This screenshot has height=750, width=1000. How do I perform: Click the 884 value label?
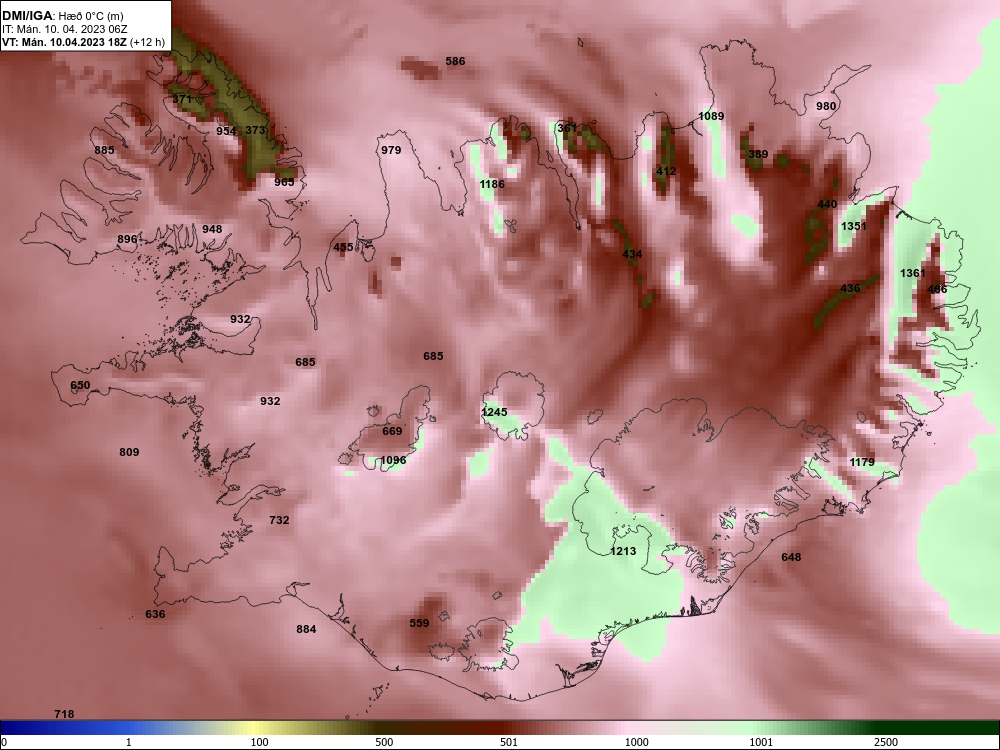tap(306, 629)
